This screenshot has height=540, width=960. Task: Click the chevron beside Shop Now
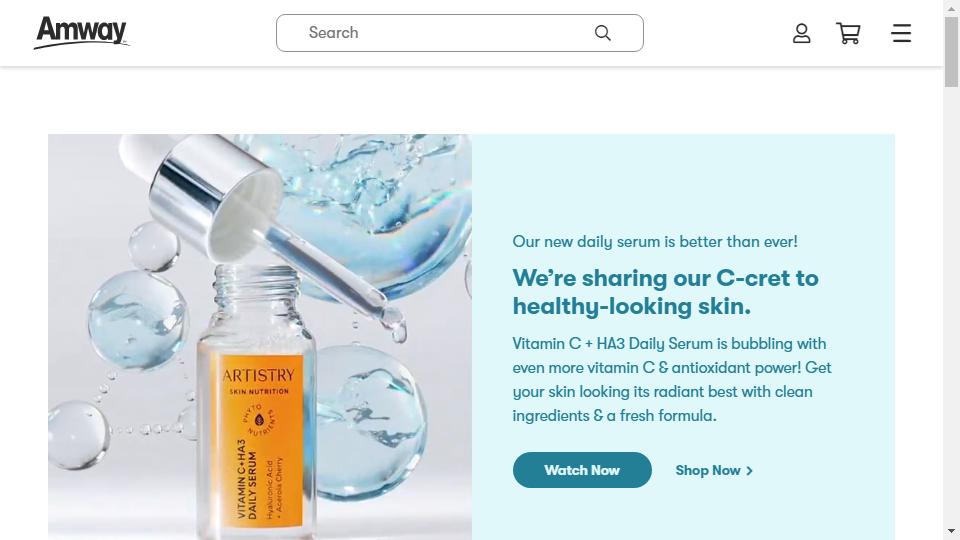[x=749, y=471]
